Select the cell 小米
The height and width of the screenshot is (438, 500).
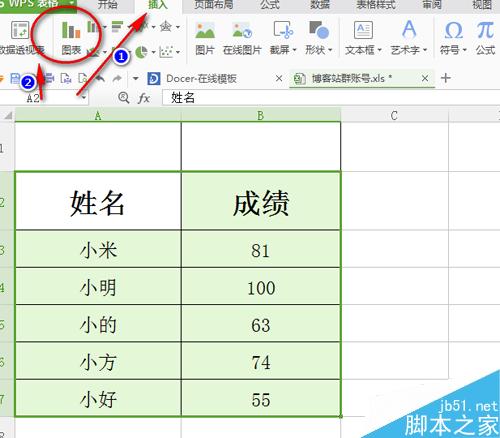(x=98, y=249)
